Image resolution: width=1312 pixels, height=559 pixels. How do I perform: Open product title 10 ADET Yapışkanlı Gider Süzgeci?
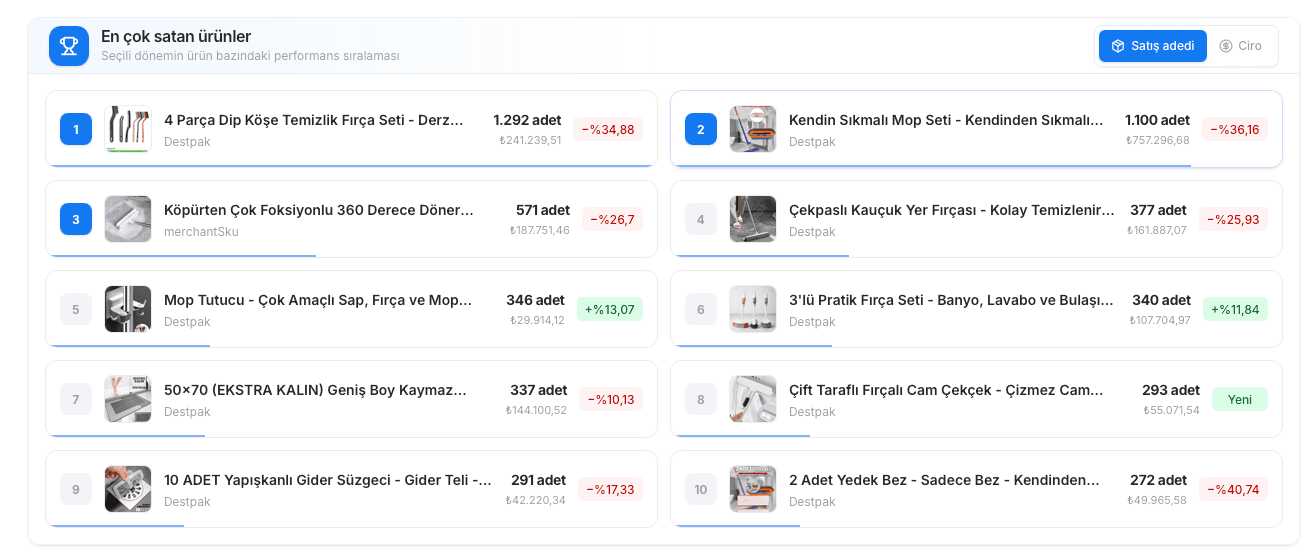pos(328,480)
